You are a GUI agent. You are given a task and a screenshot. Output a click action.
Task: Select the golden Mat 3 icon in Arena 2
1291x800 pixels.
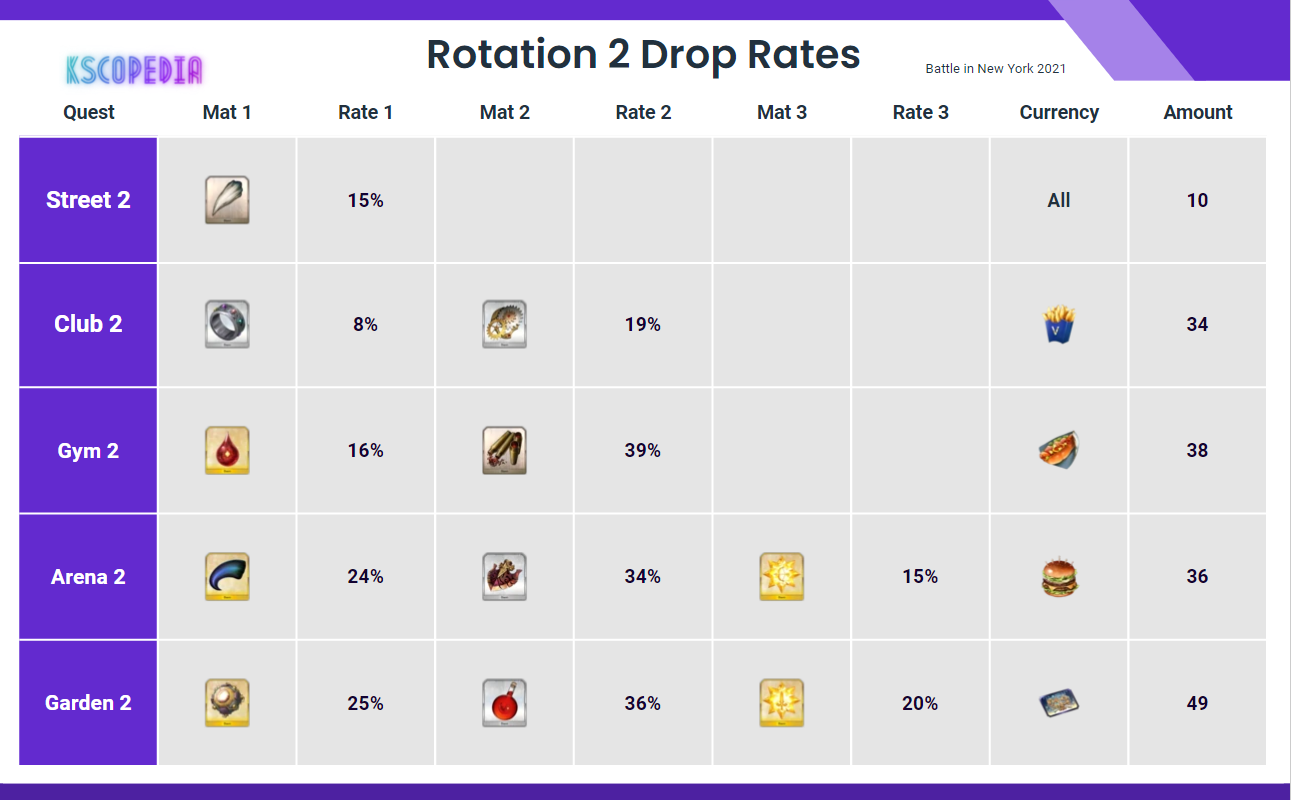click(x=782, y=577)
